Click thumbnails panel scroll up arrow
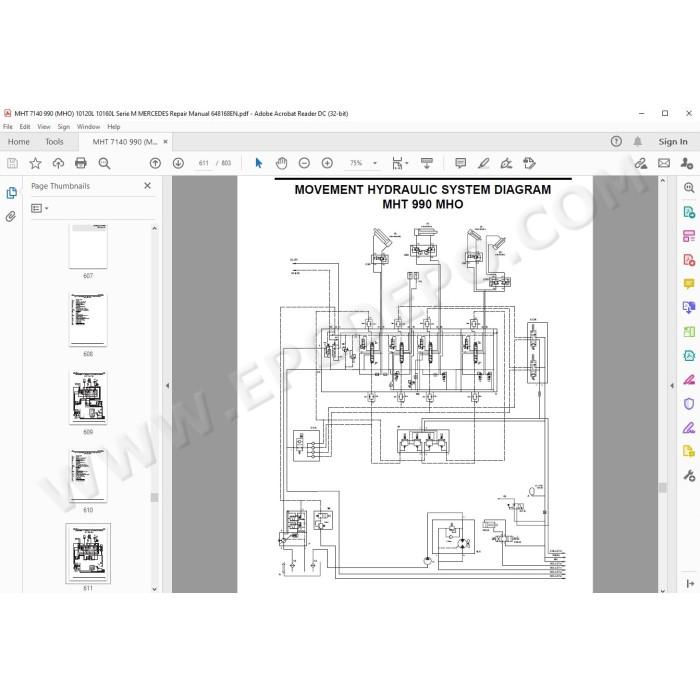The height and width of the screenshot is (700, 700). tap(154, 228)
